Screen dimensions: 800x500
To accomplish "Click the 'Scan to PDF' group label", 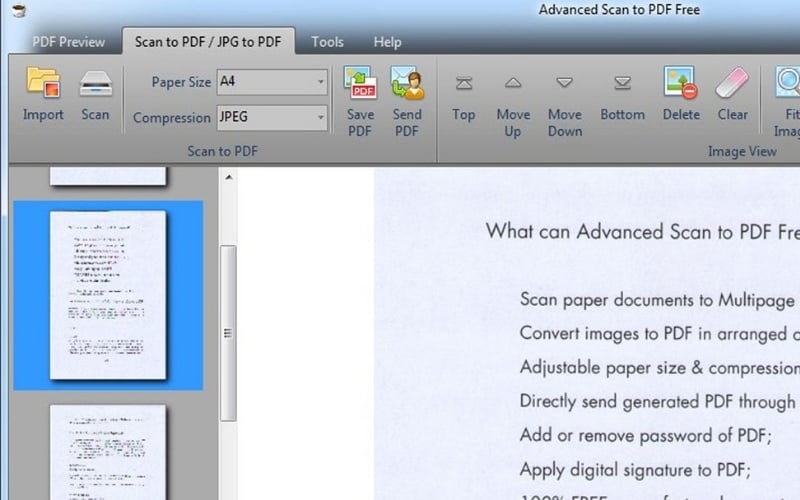I will [x=222, y=151].
